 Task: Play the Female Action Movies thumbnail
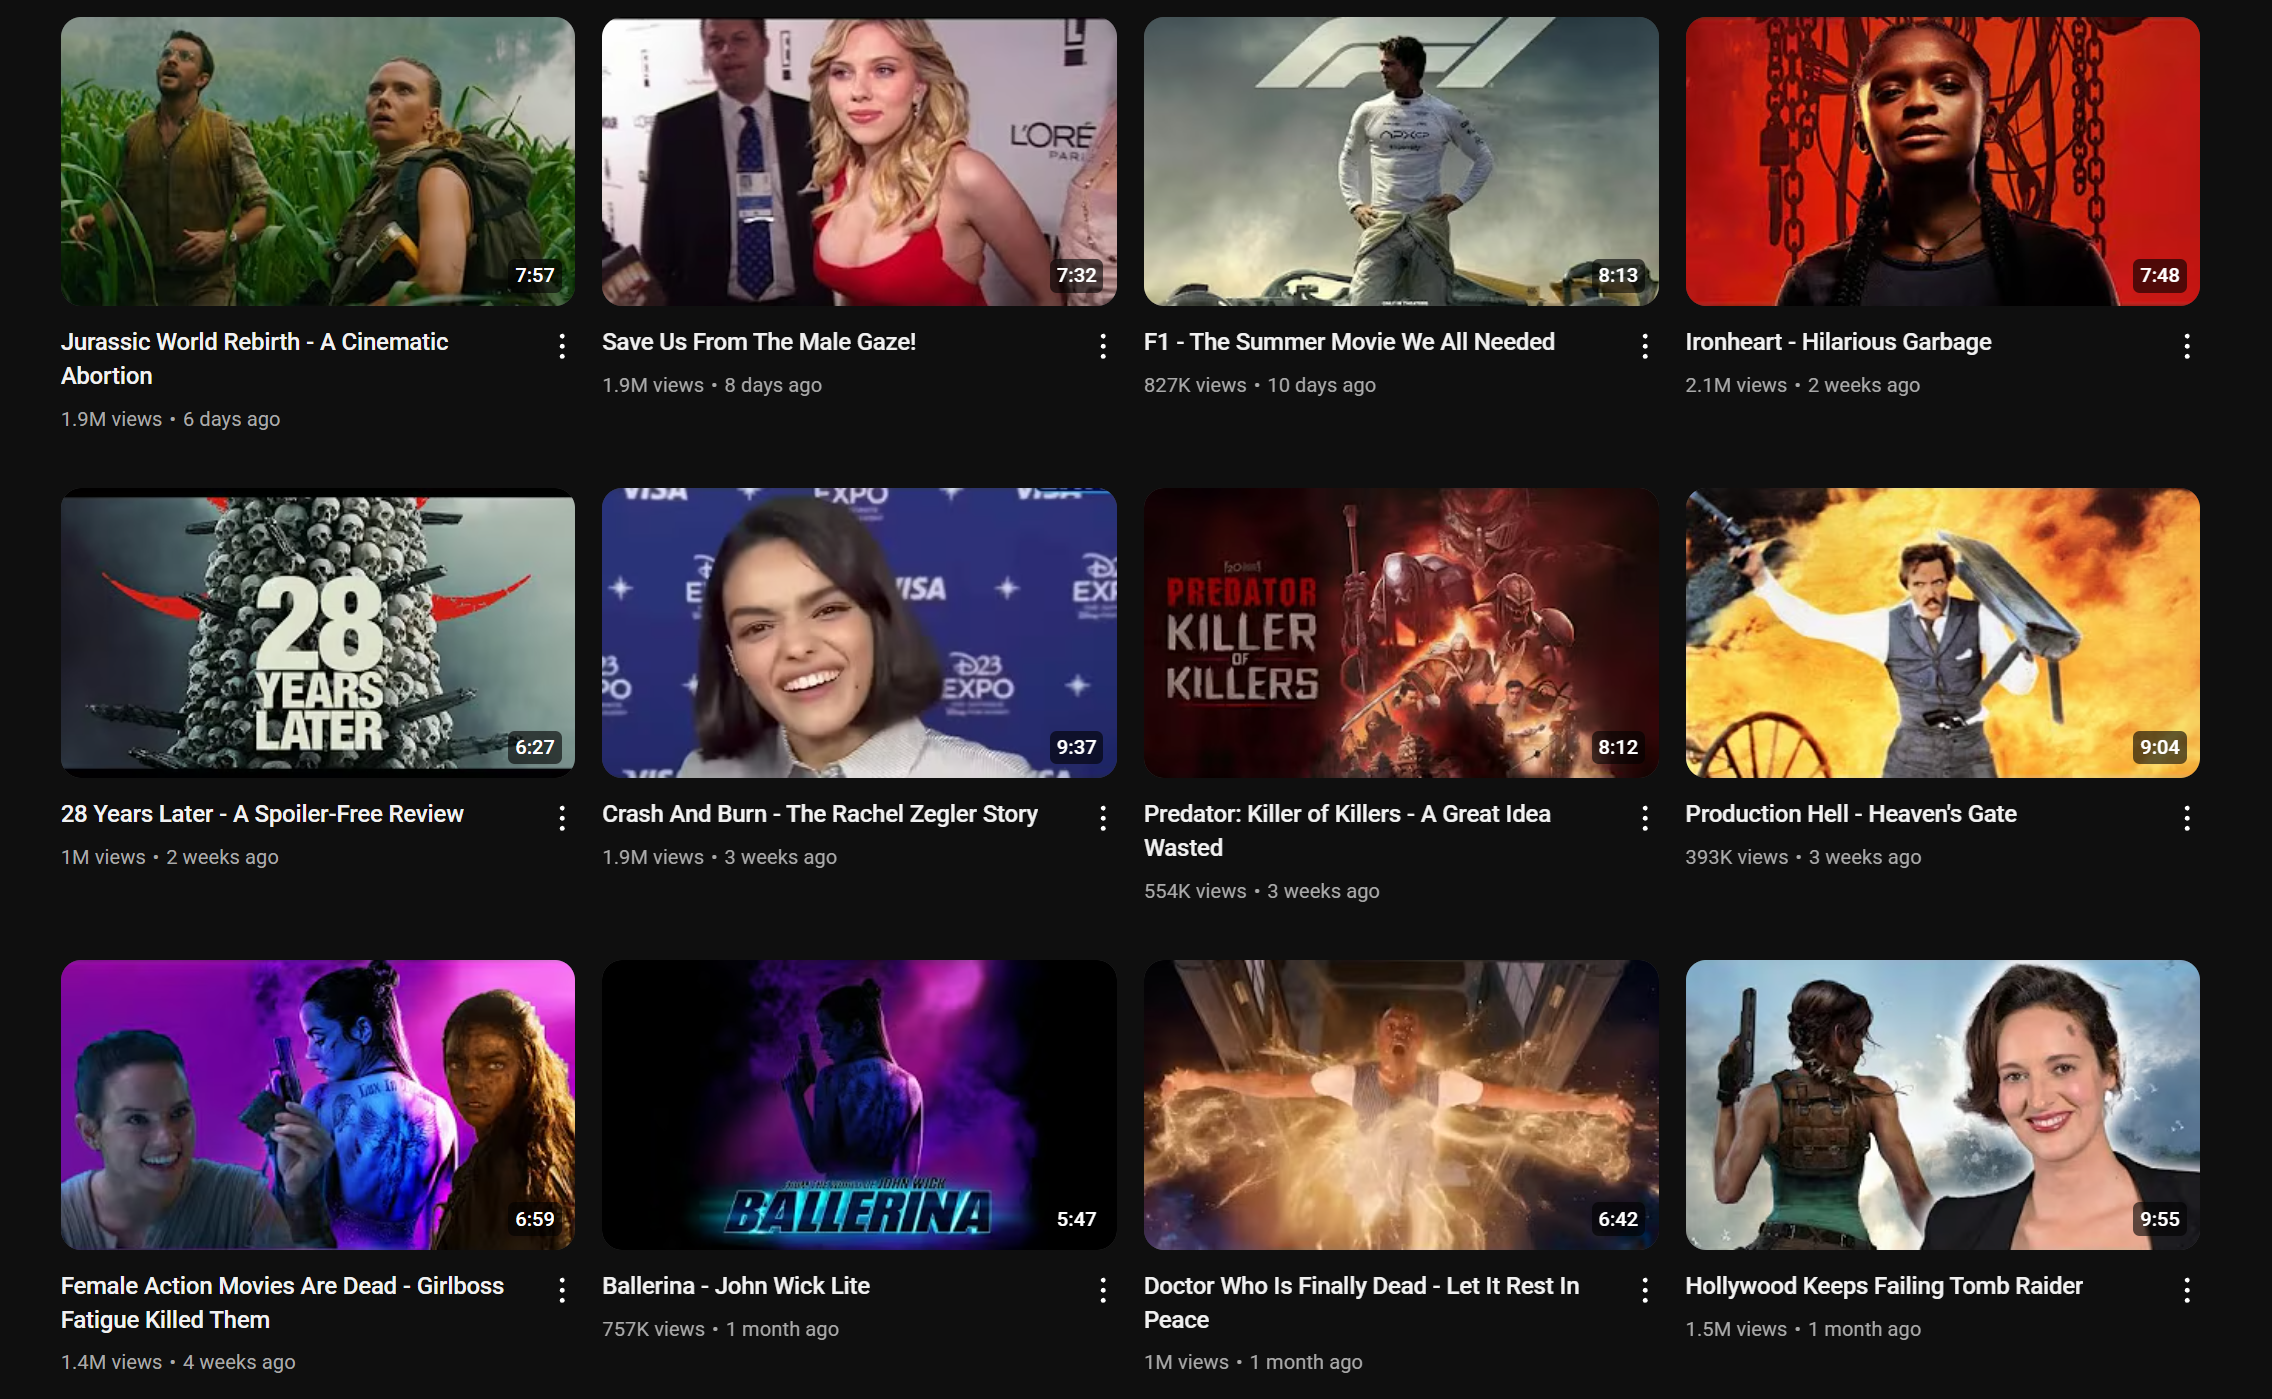[x=318, y=1105]
